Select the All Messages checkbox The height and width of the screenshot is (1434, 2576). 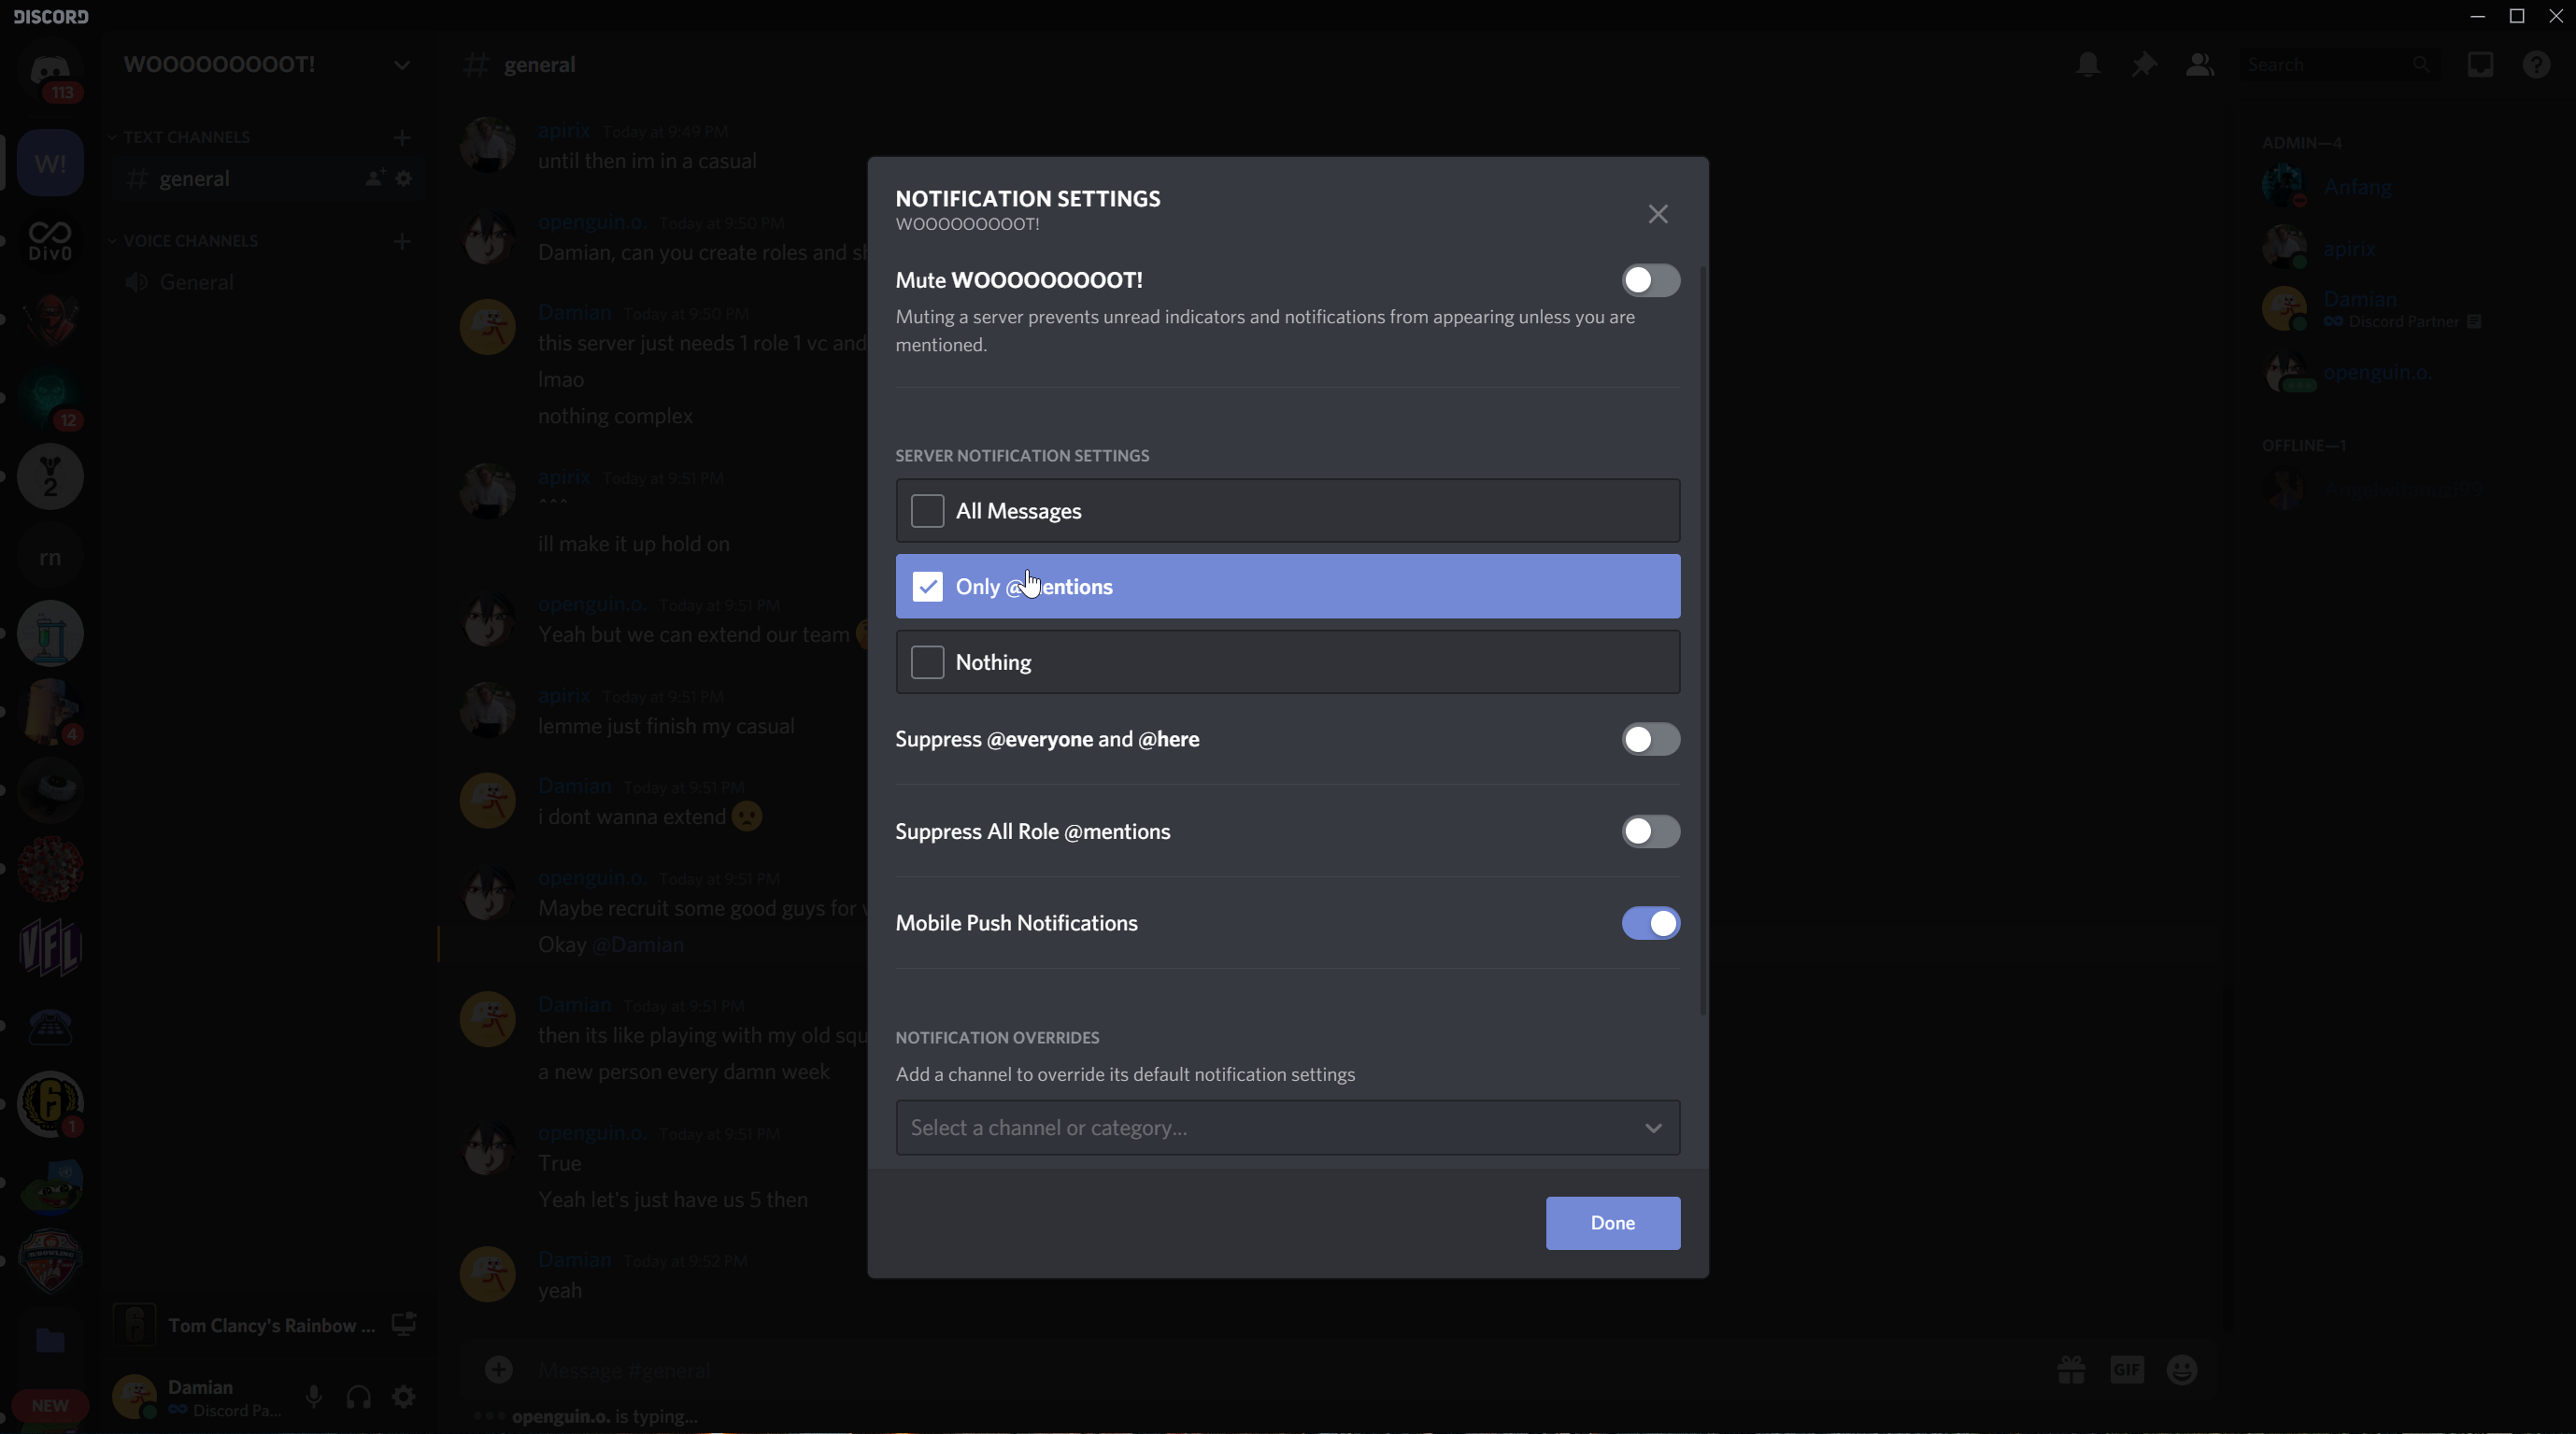coord(927,511)
